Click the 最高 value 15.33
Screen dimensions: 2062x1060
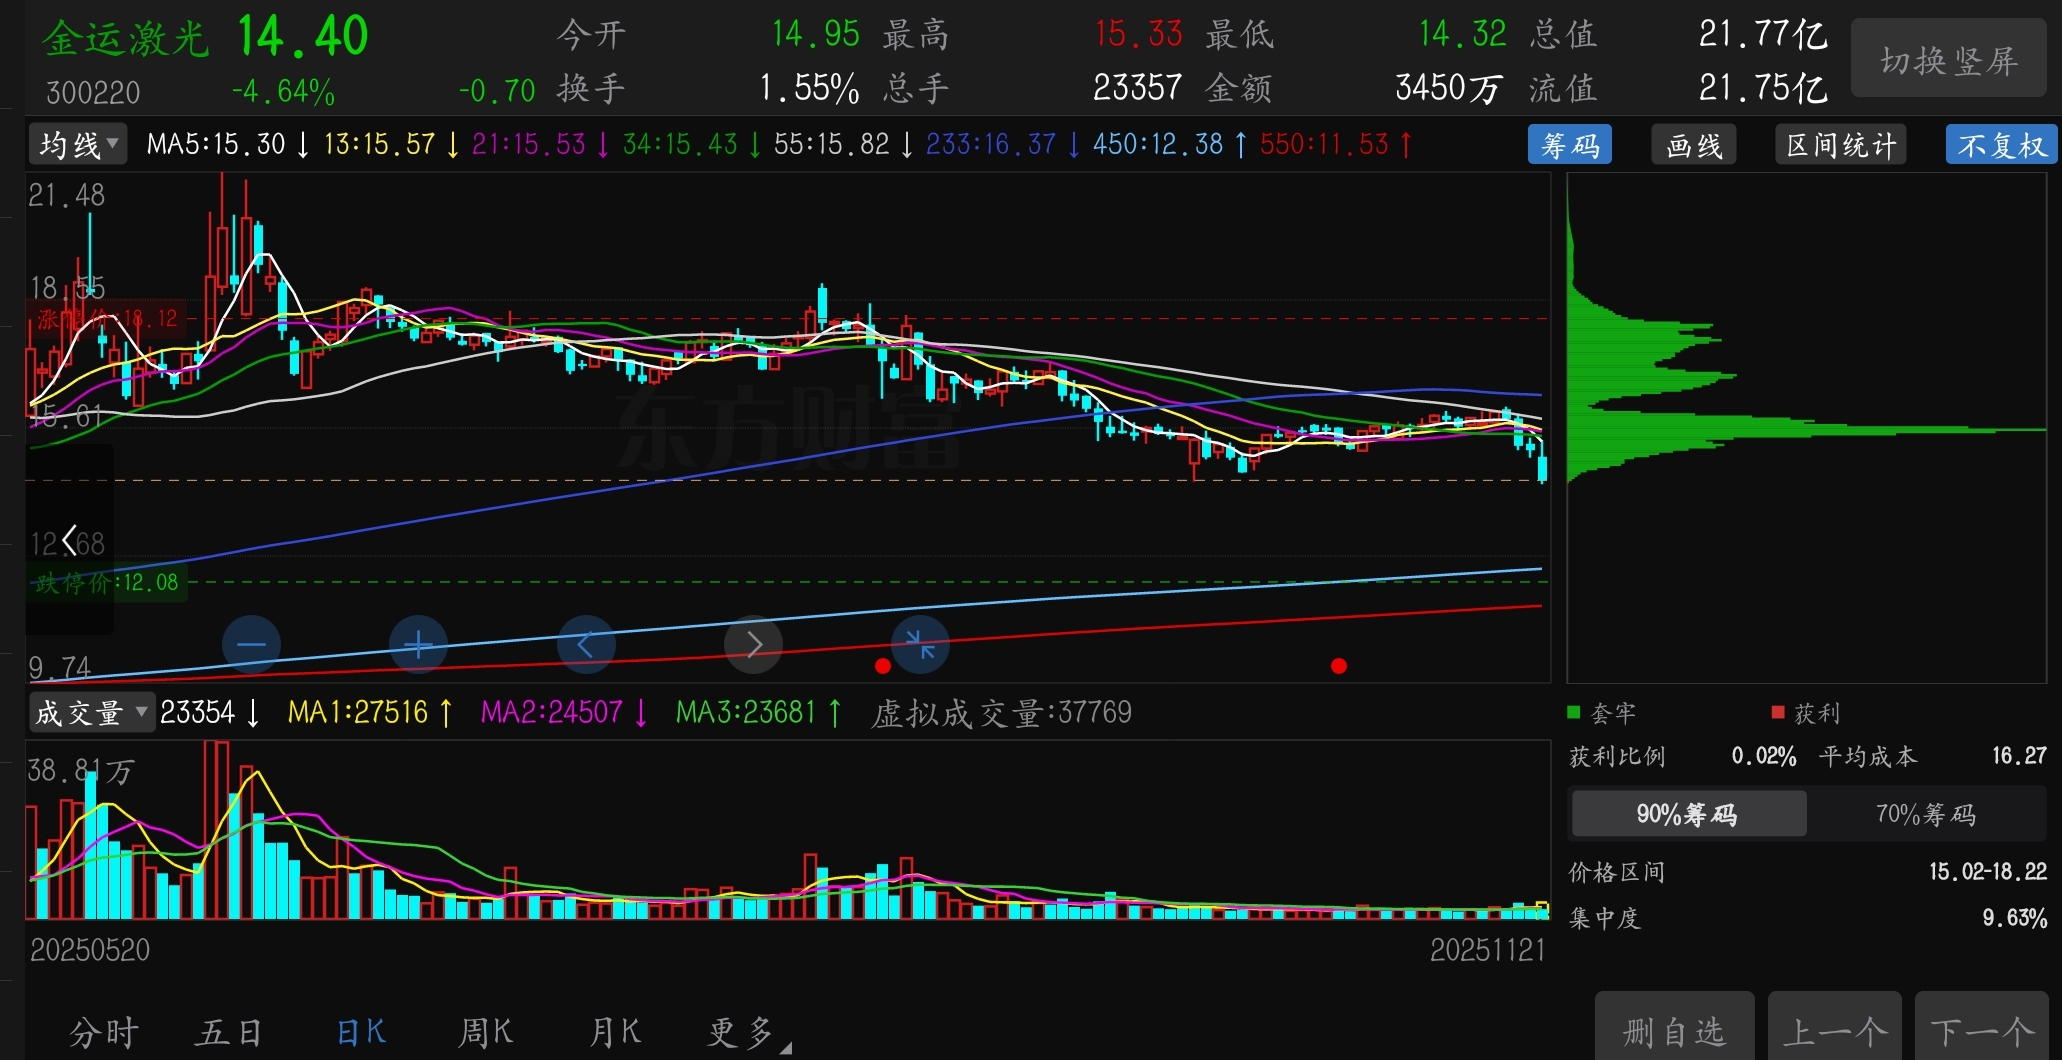[1139, 35]
